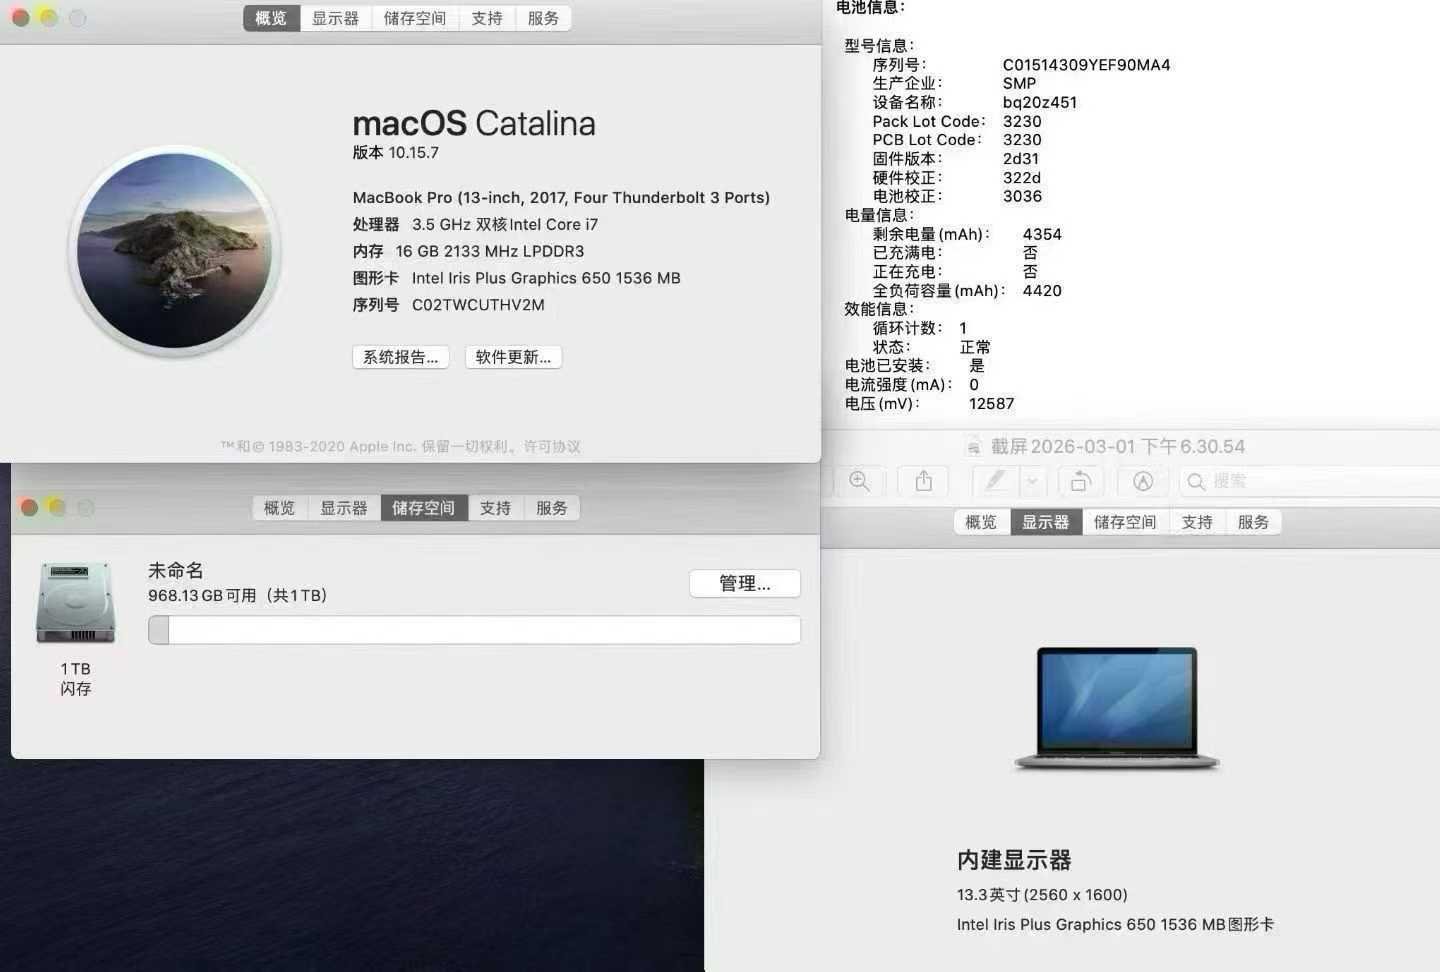Click the 系统报告... button
The image size is (1440, 972).
pos(401,357)
